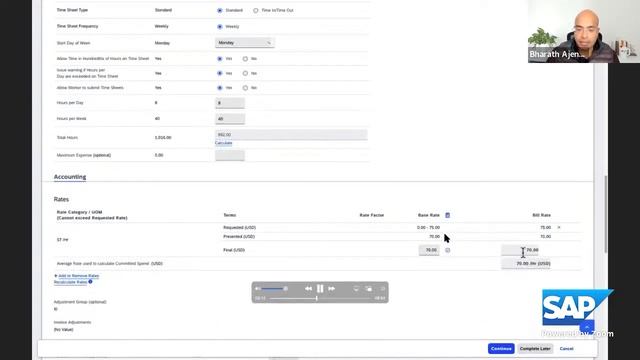Click the Rate Factor column header
Screen dimensions: 640x360
point(371,215)
